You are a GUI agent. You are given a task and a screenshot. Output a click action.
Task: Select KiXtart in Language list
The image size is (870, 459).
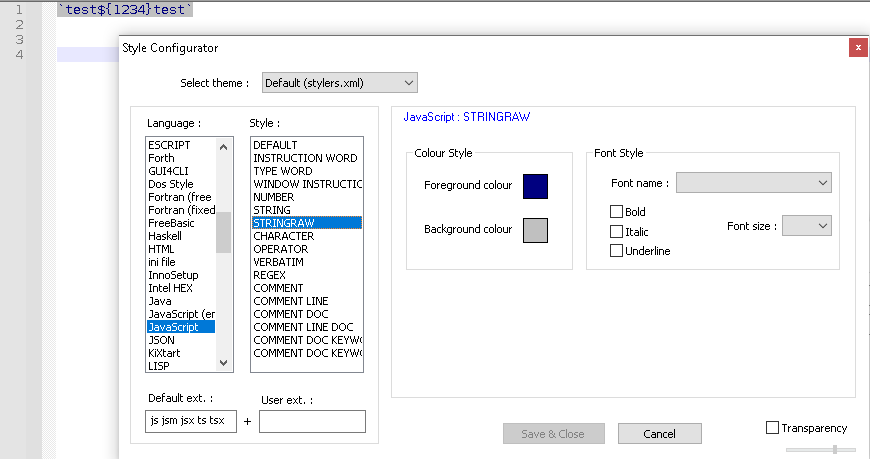coord(181,353)
